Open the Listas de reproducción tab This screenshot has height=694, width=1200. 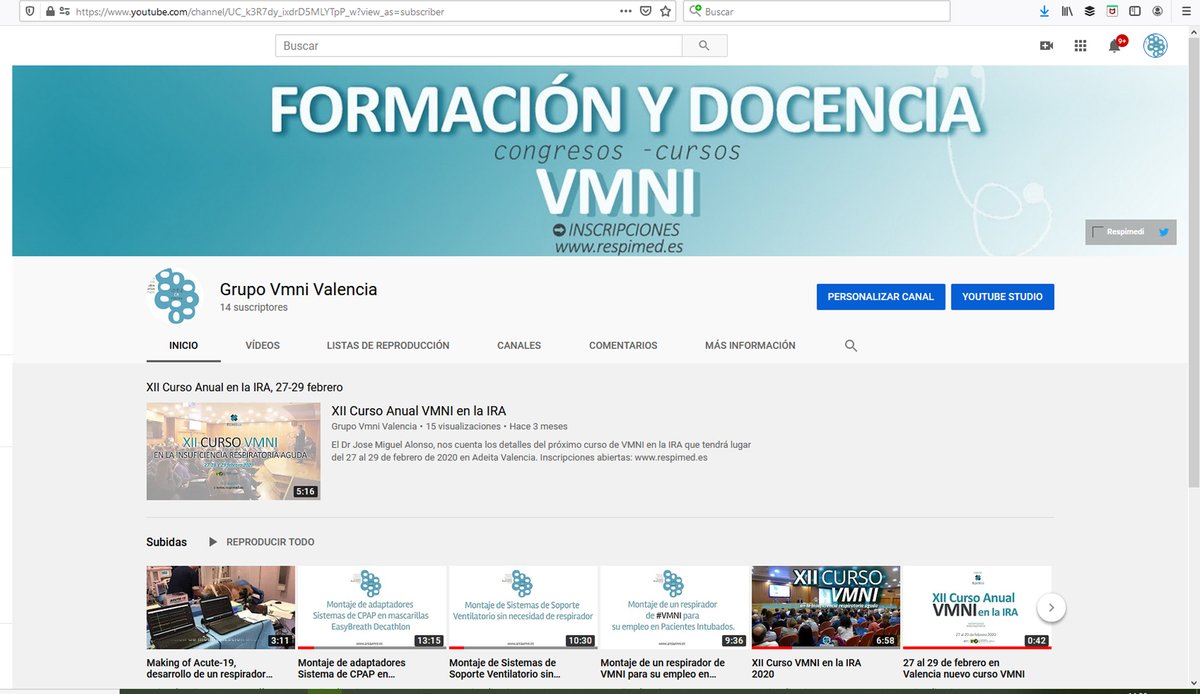pyautogui.click(x=388, y=345)
